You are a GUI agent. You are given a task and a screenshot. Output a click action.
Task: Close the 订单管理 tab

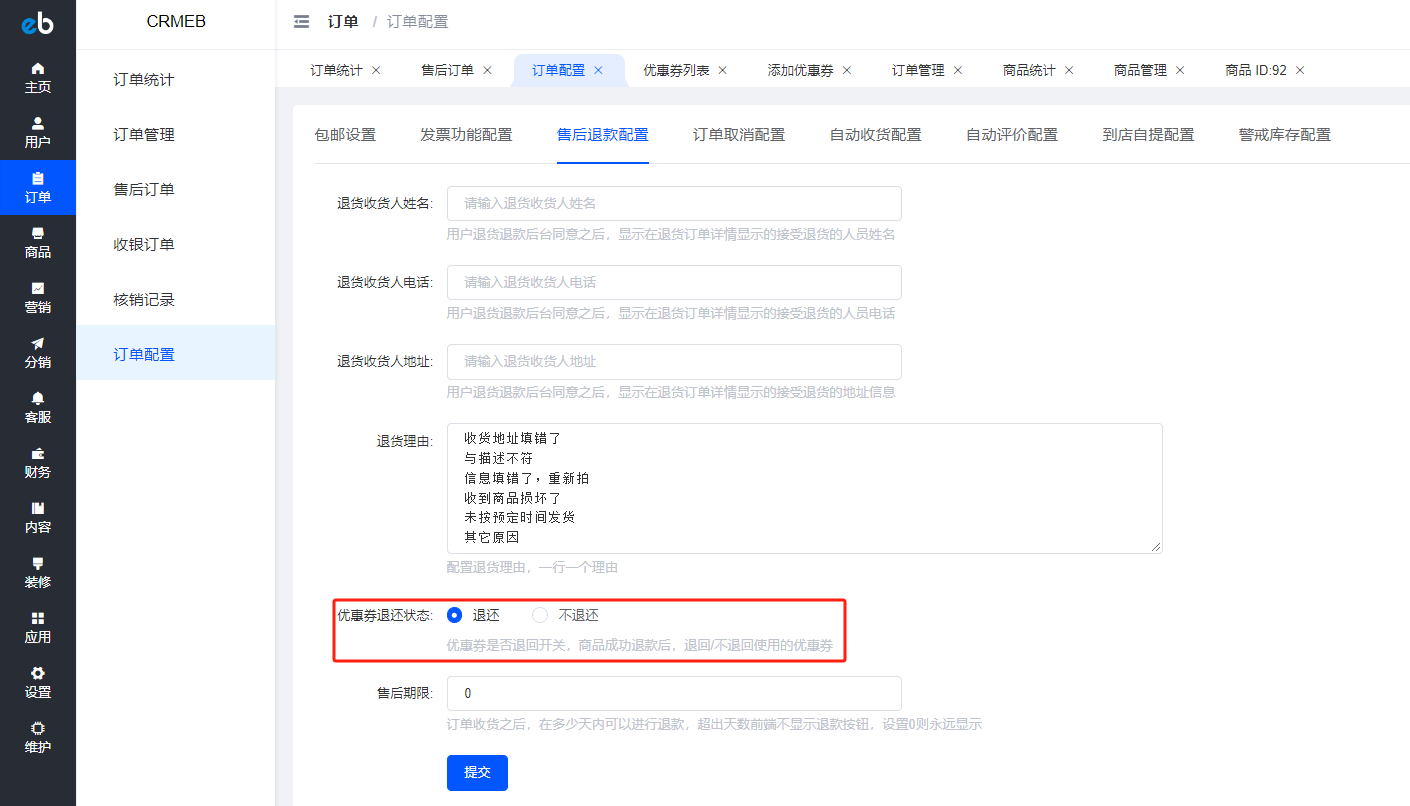click(957, 70)
